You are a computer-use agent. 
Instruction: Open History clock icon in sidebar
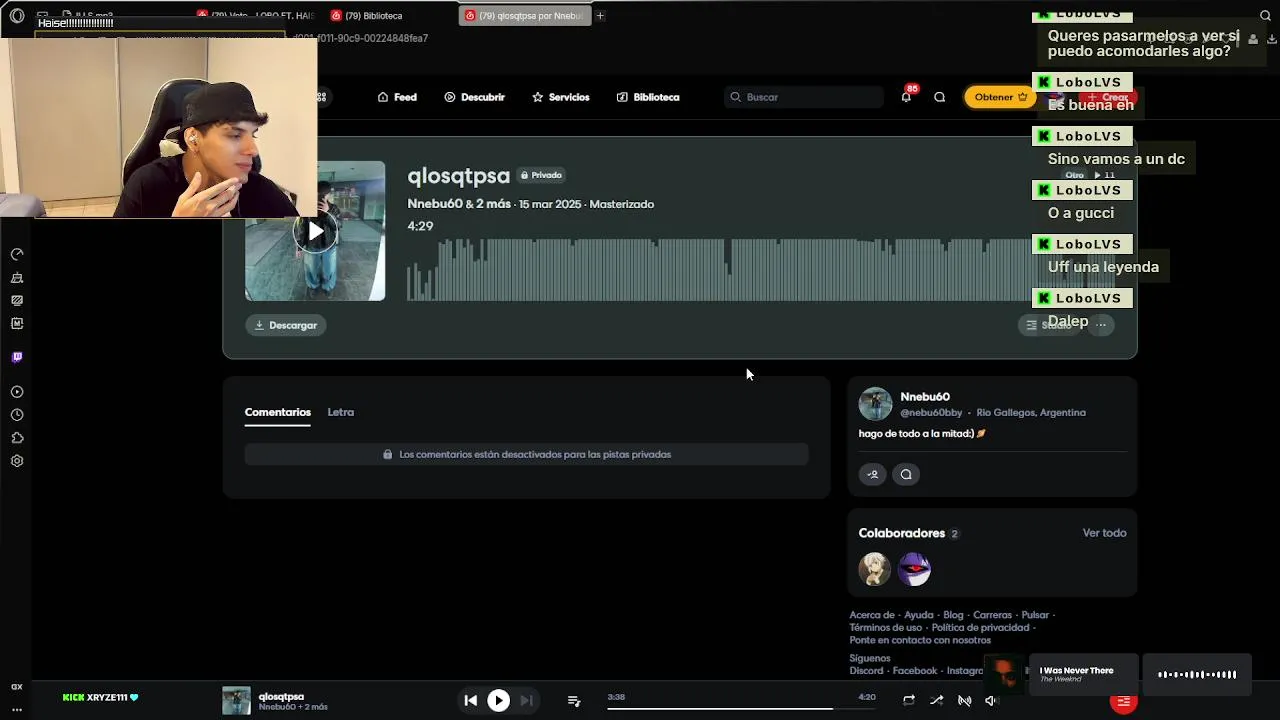pos(17,415)
